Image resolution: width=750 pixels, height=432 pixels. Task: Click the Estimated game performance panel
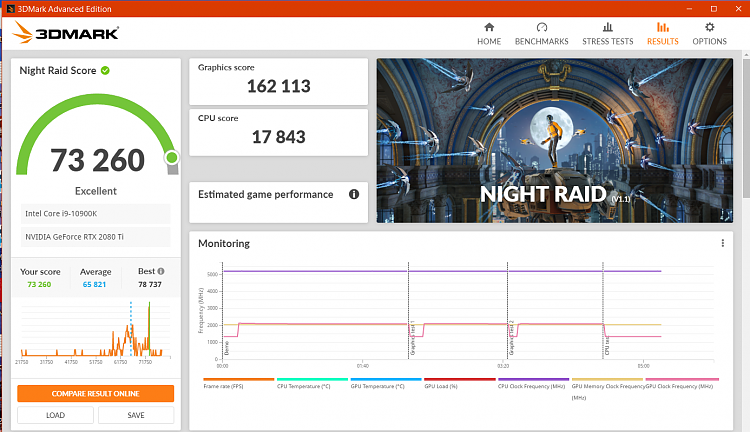[278, 202]
